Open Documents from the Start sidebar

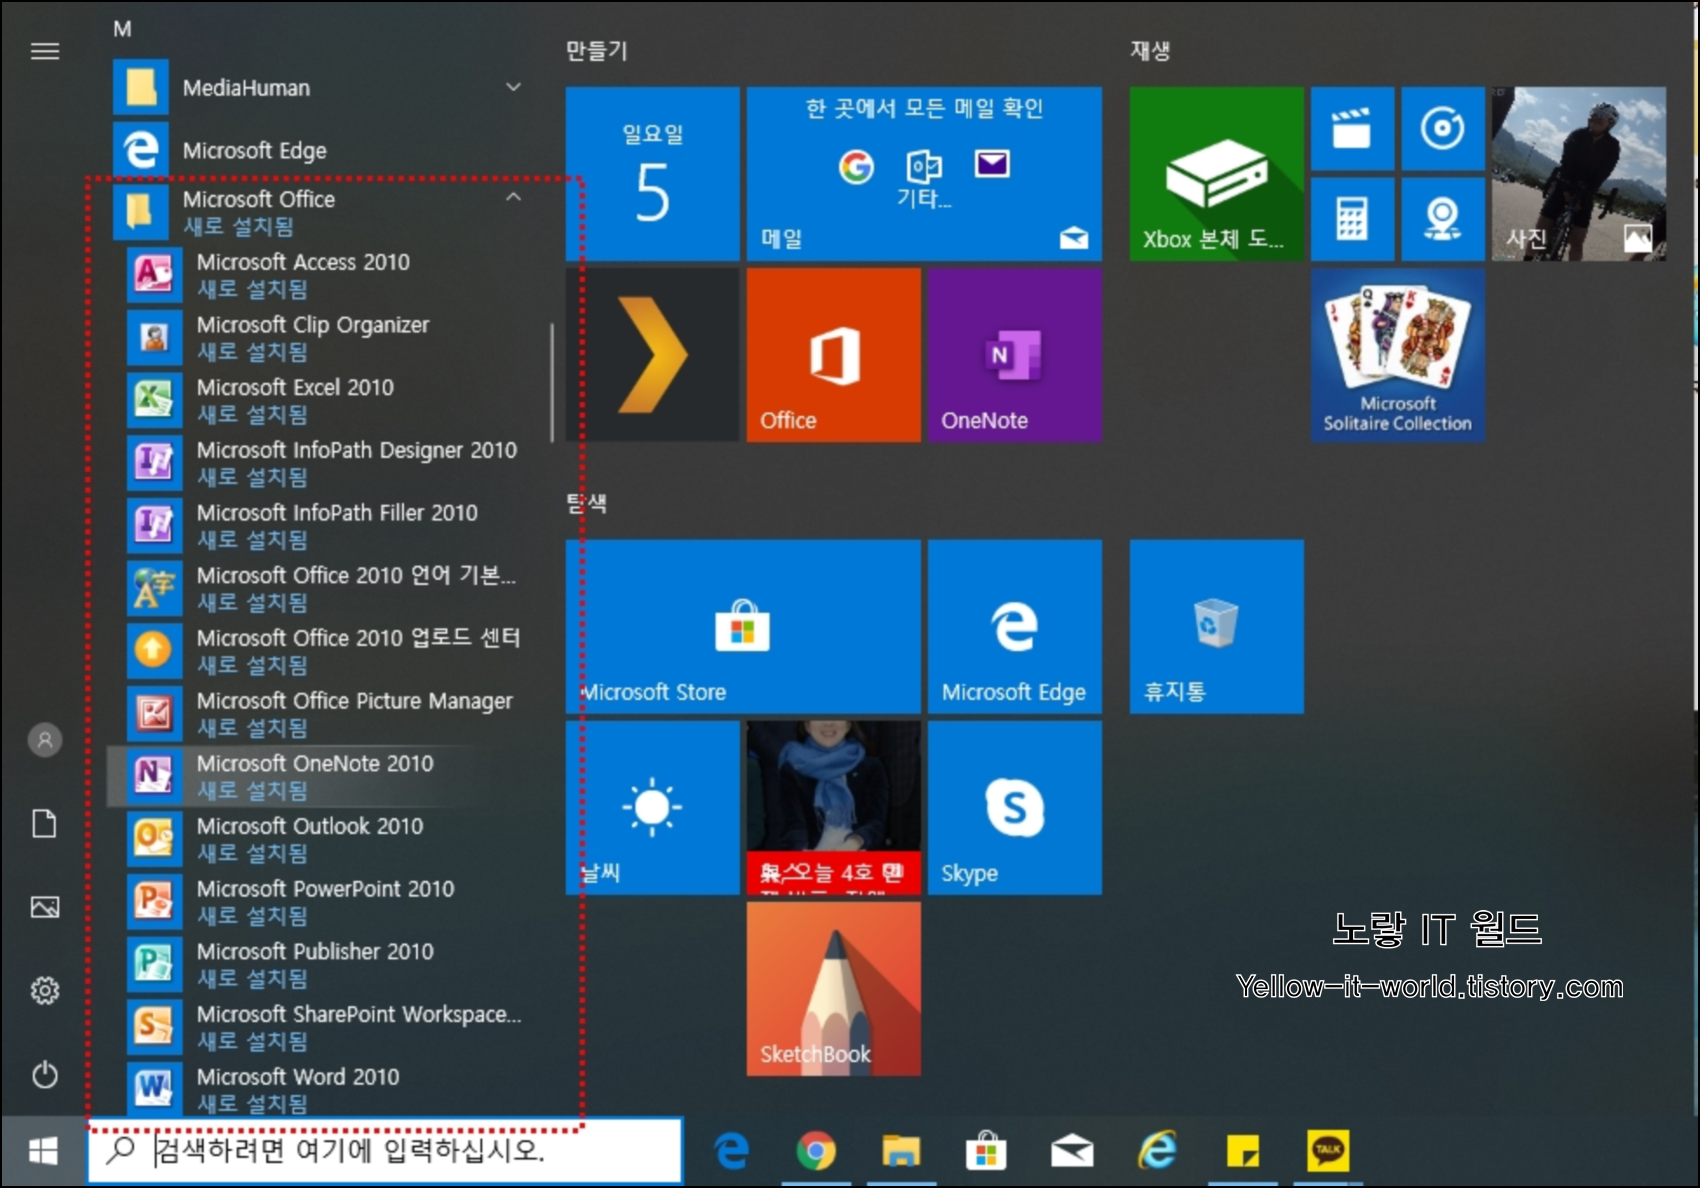(x=45, y=824)
